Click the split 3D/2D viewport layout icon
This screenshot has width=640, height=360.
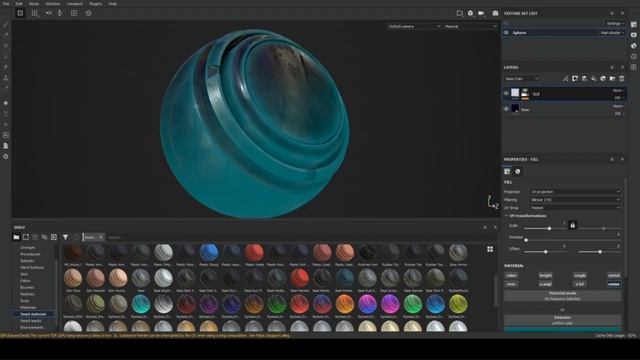point(35,13)
